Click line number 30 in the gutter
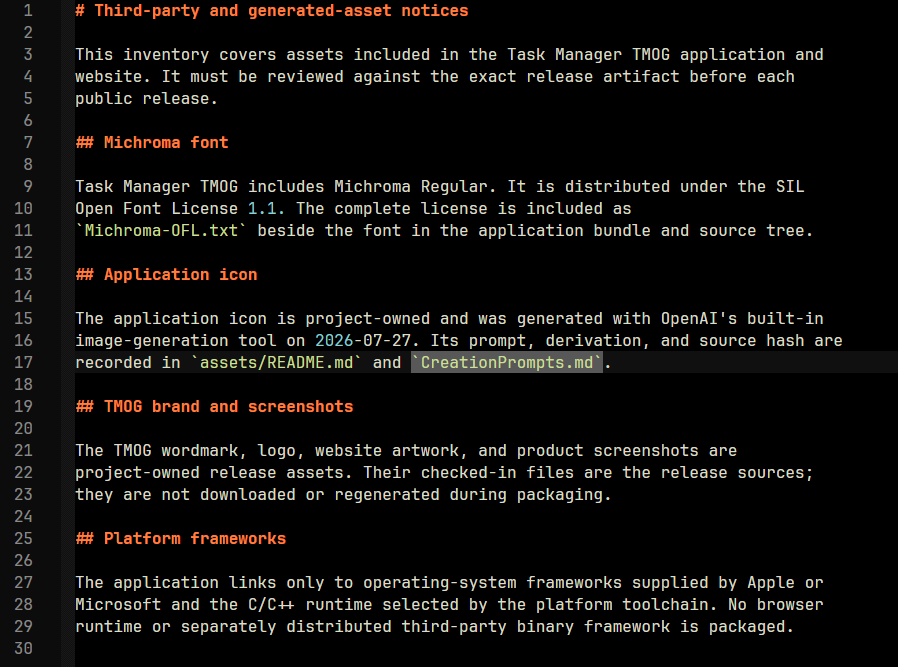Viewport: 898px width, 667px height. 23,649
